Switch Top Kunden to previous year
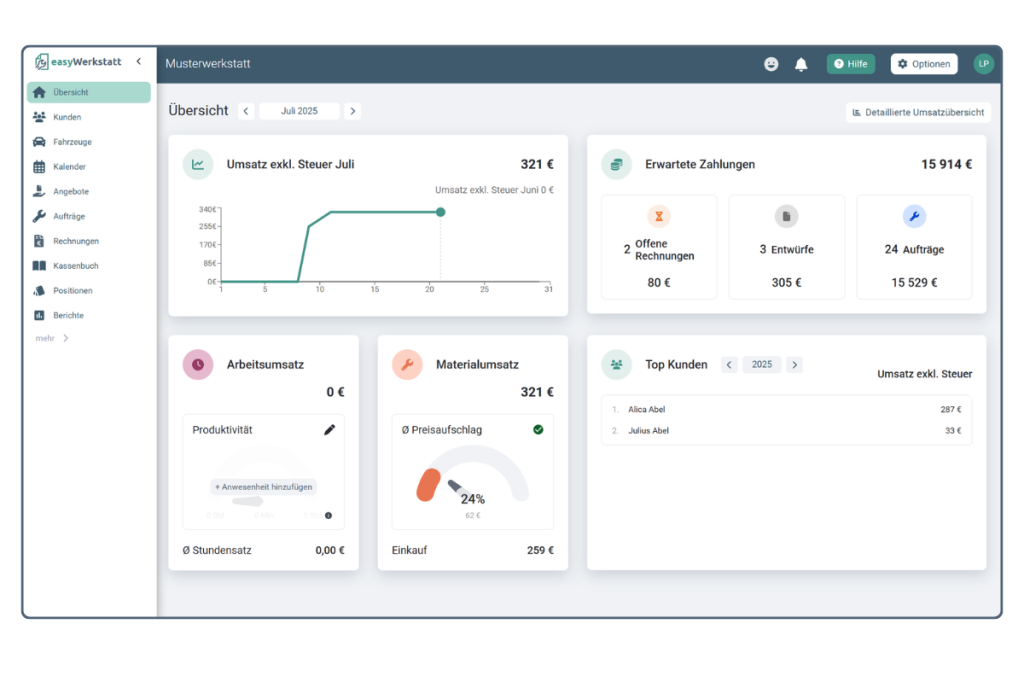 (729, 365)
